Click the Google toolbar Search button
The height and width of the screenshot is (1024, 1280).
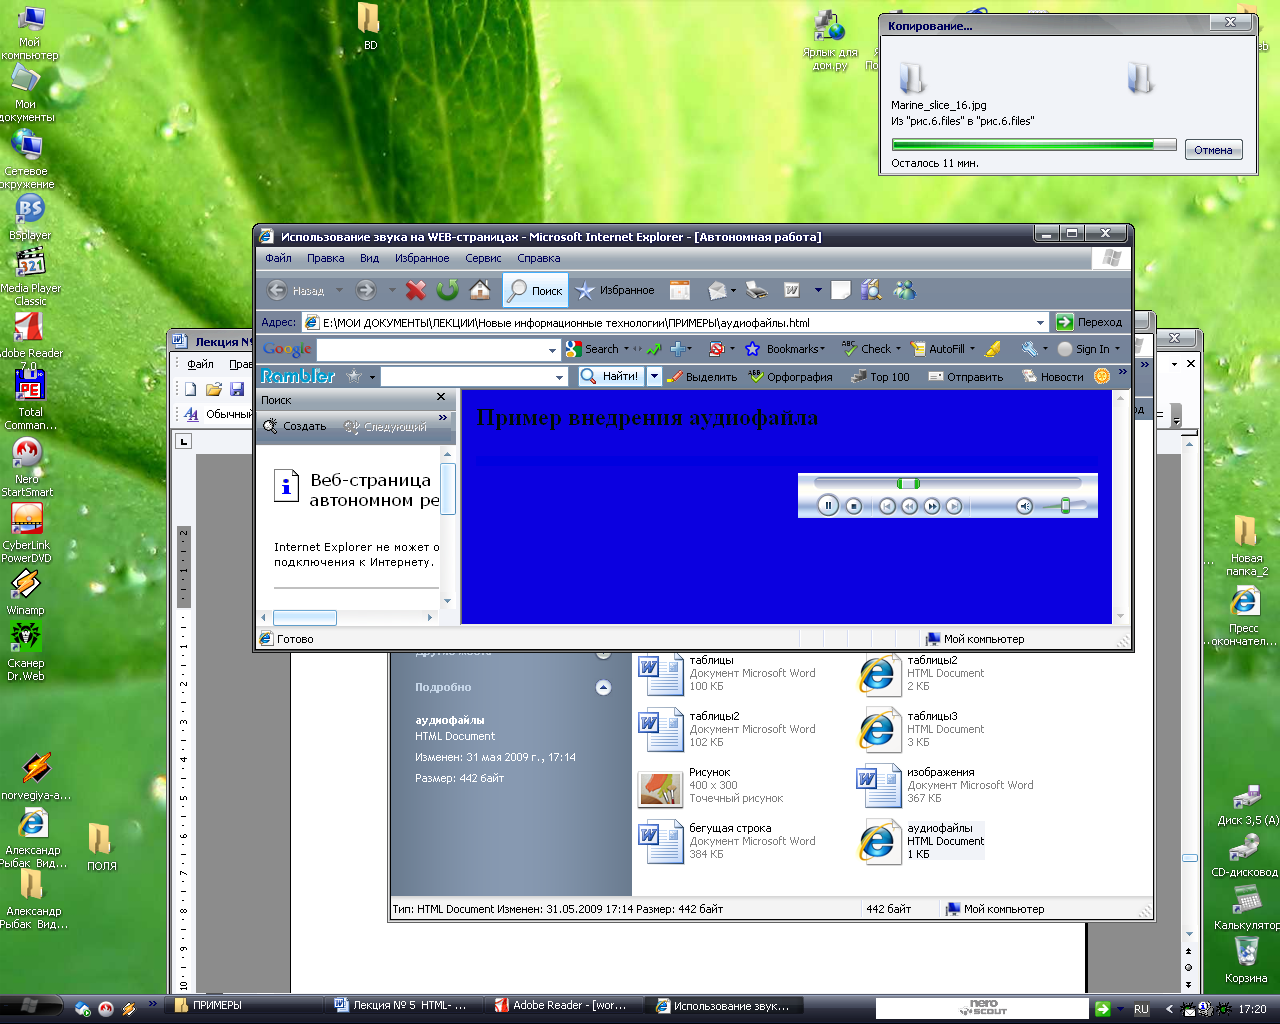[593, 349]
